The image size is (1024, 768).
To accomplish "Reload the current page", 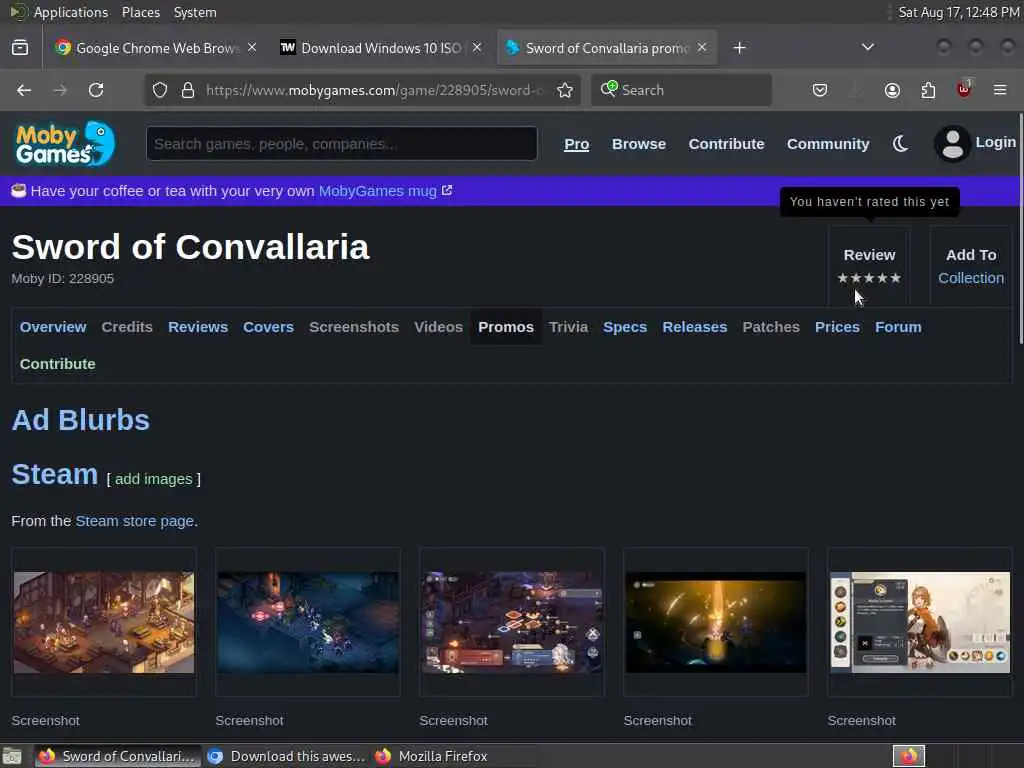I will (x=96, y=90).
